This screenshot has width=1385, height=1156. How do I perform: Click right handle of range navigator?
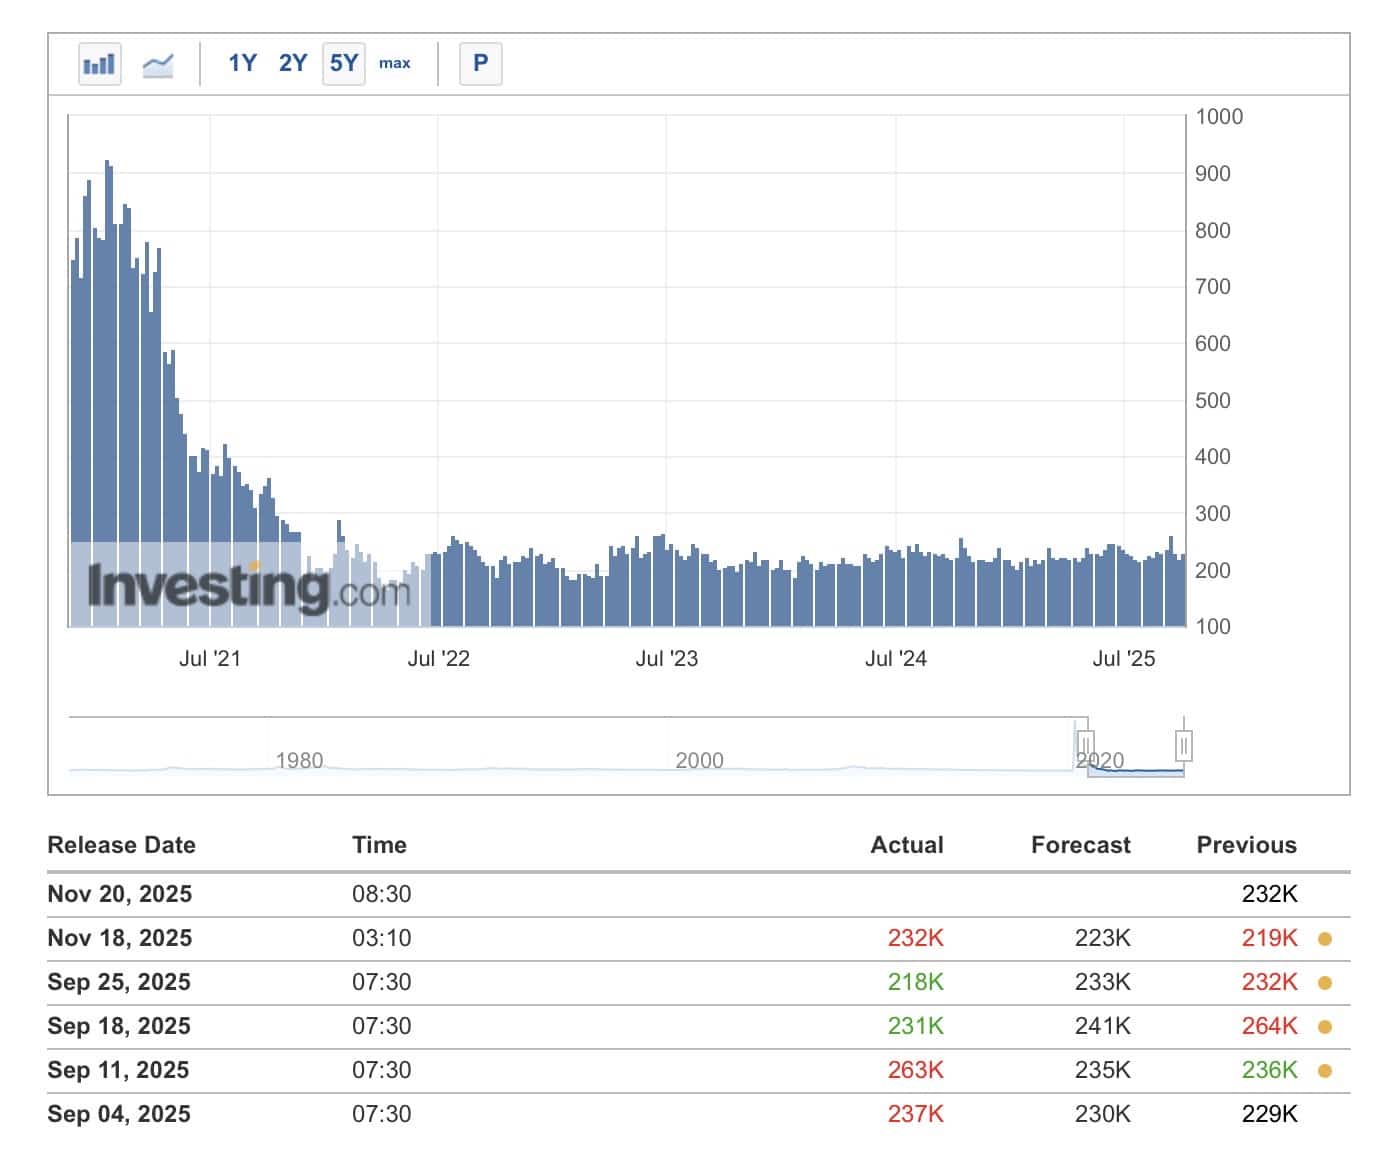pyautogui.click(x=1183, y=745)
